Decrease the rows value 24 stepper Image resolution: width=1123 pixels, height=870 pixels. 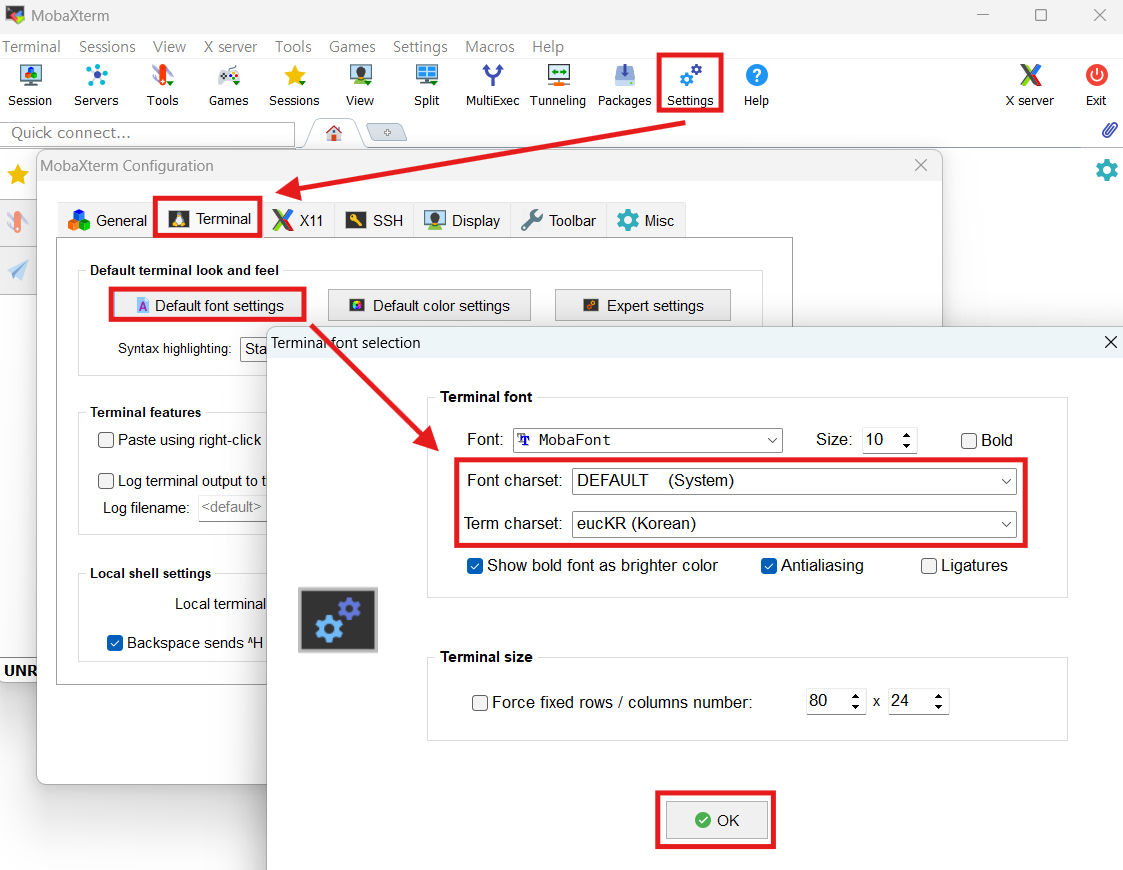(938, 707)
